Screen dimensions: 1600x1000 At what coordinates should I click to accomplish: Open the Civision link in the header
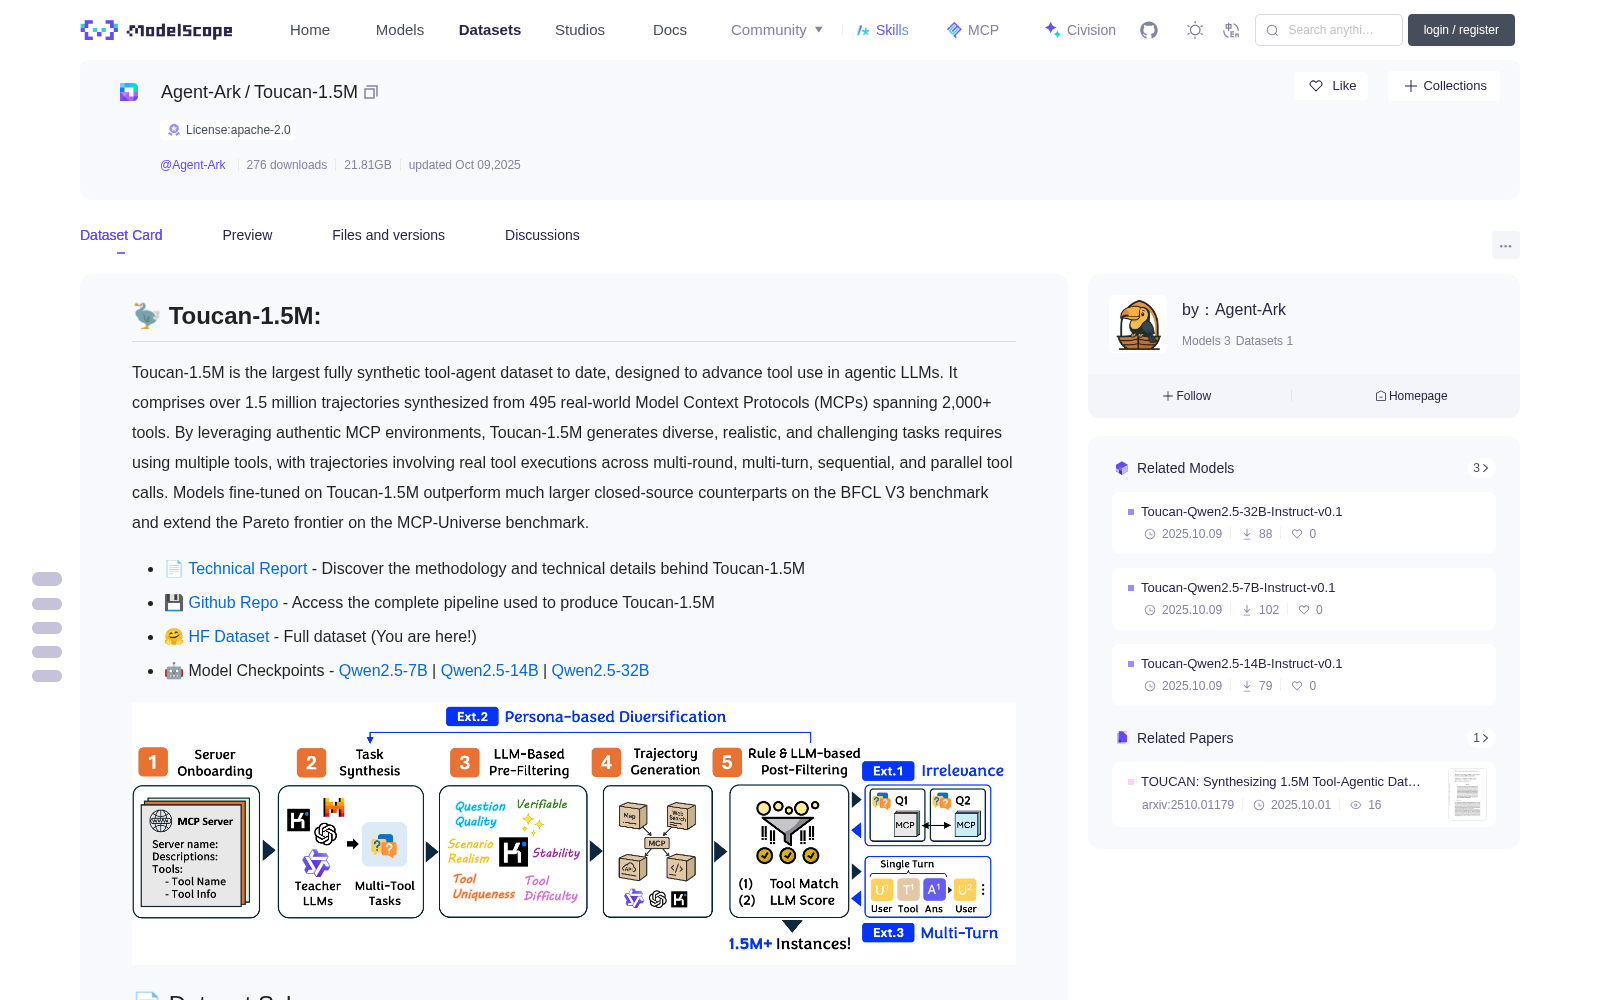1080,30
